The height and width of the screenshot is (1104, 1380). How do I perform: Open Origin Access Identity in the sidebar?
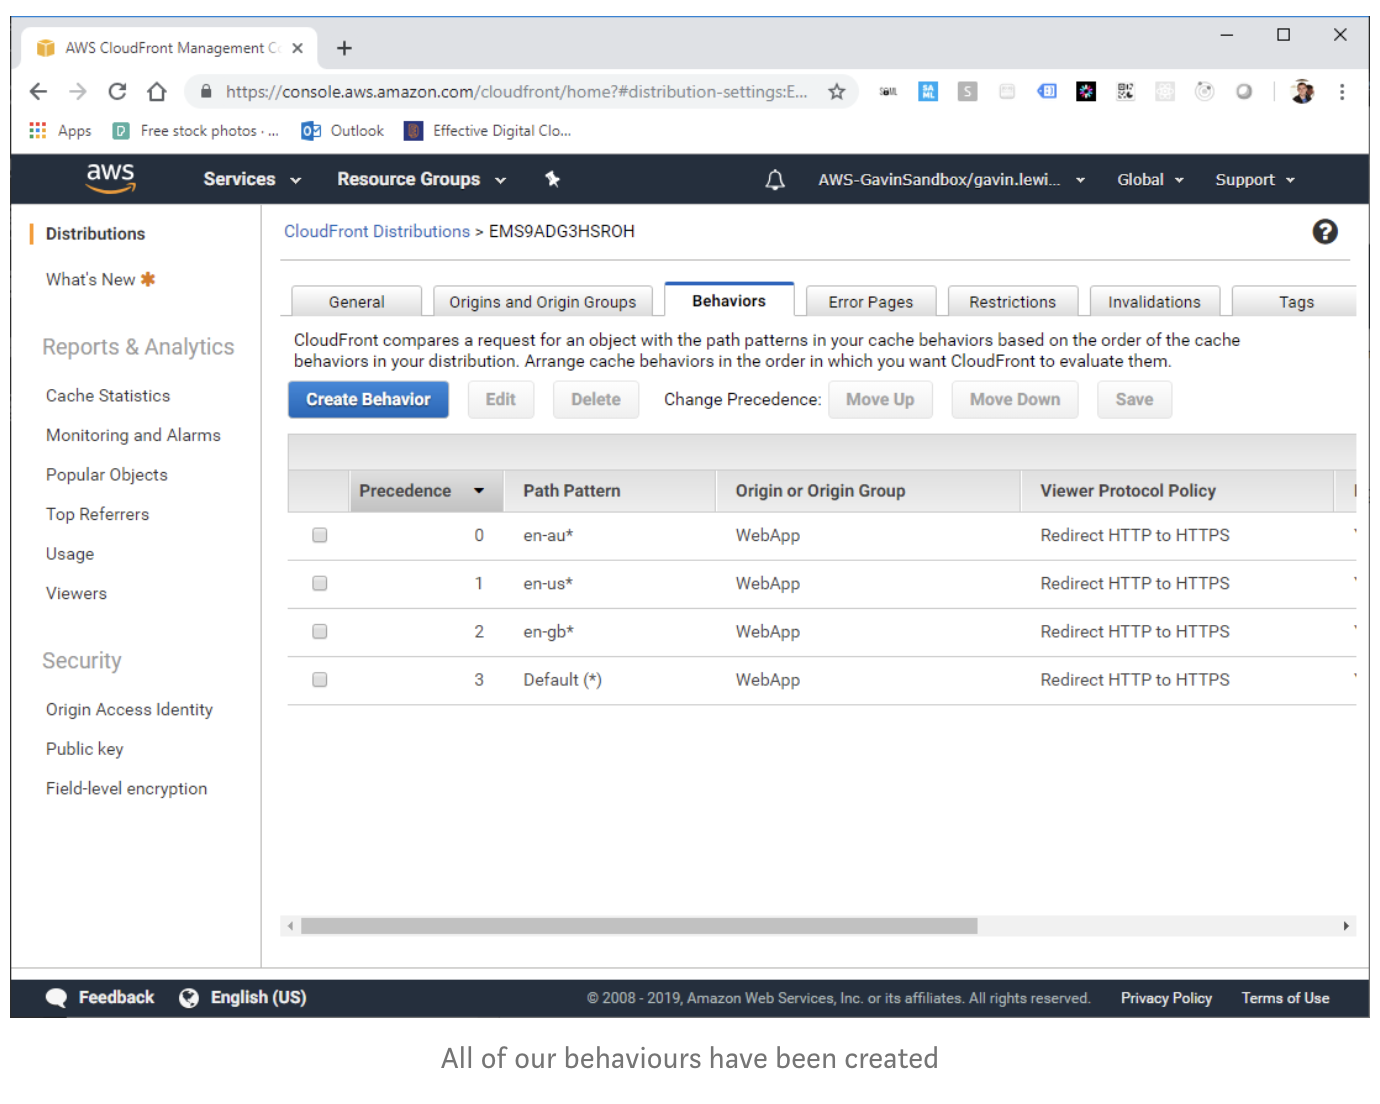pyautogui.click(x=129, y=709)
